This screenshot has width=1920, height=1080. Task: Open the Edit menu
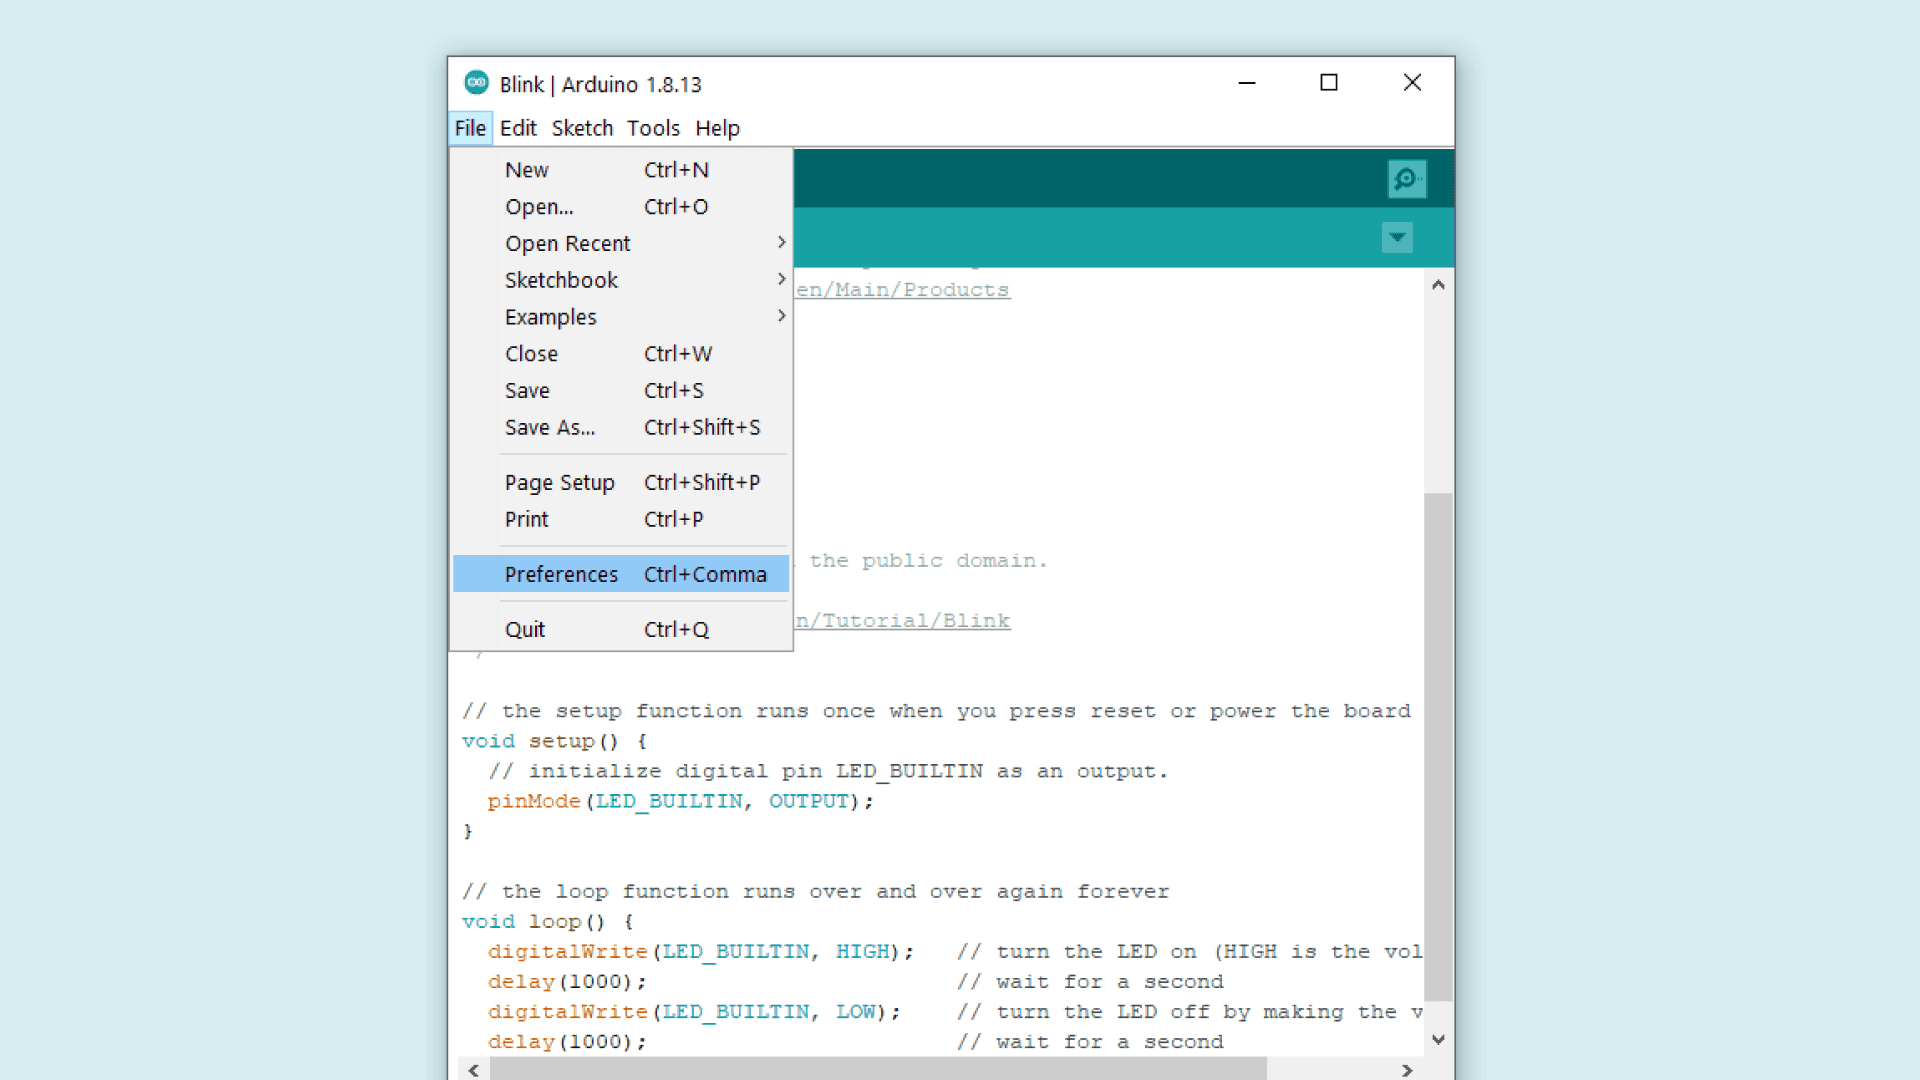(518, 128)
